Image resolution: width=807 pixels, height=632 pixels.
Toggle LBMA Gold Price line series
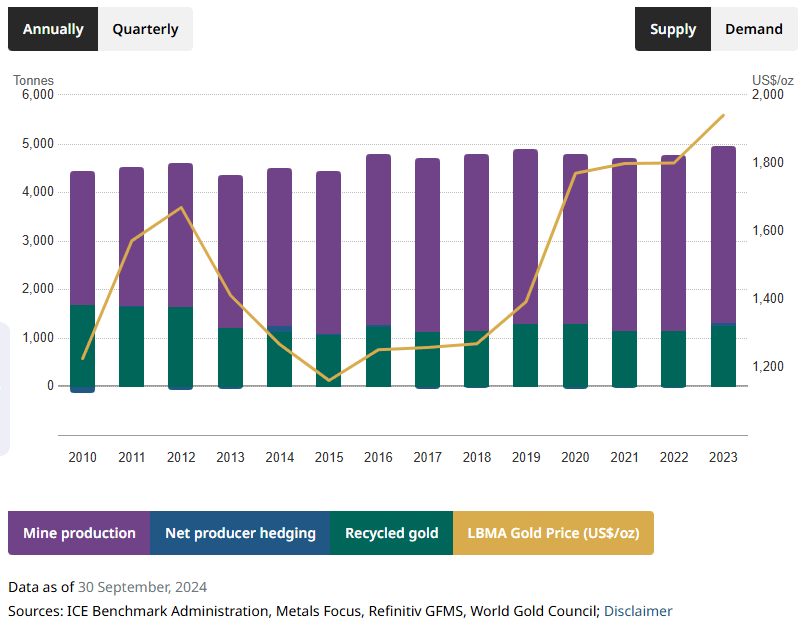coord(553,533)
